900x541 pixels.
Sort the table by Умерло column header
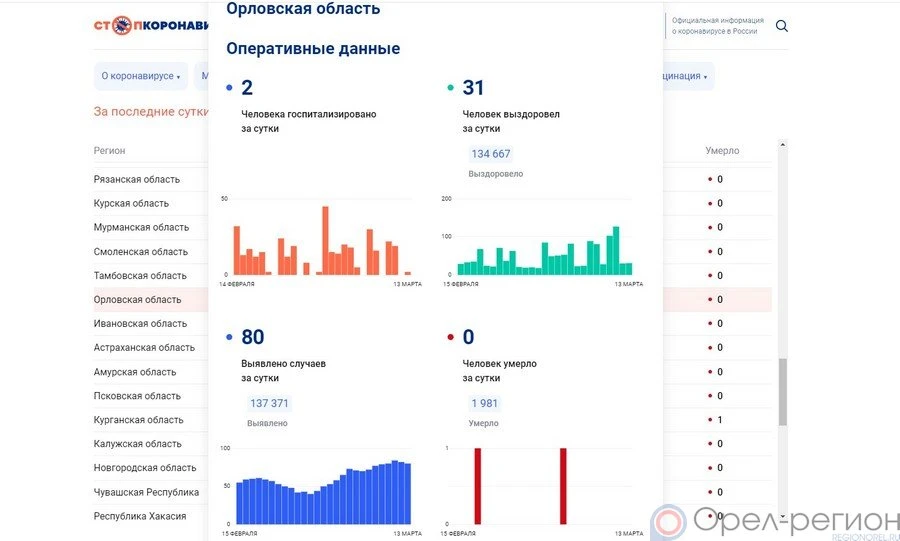pos(722,151)
